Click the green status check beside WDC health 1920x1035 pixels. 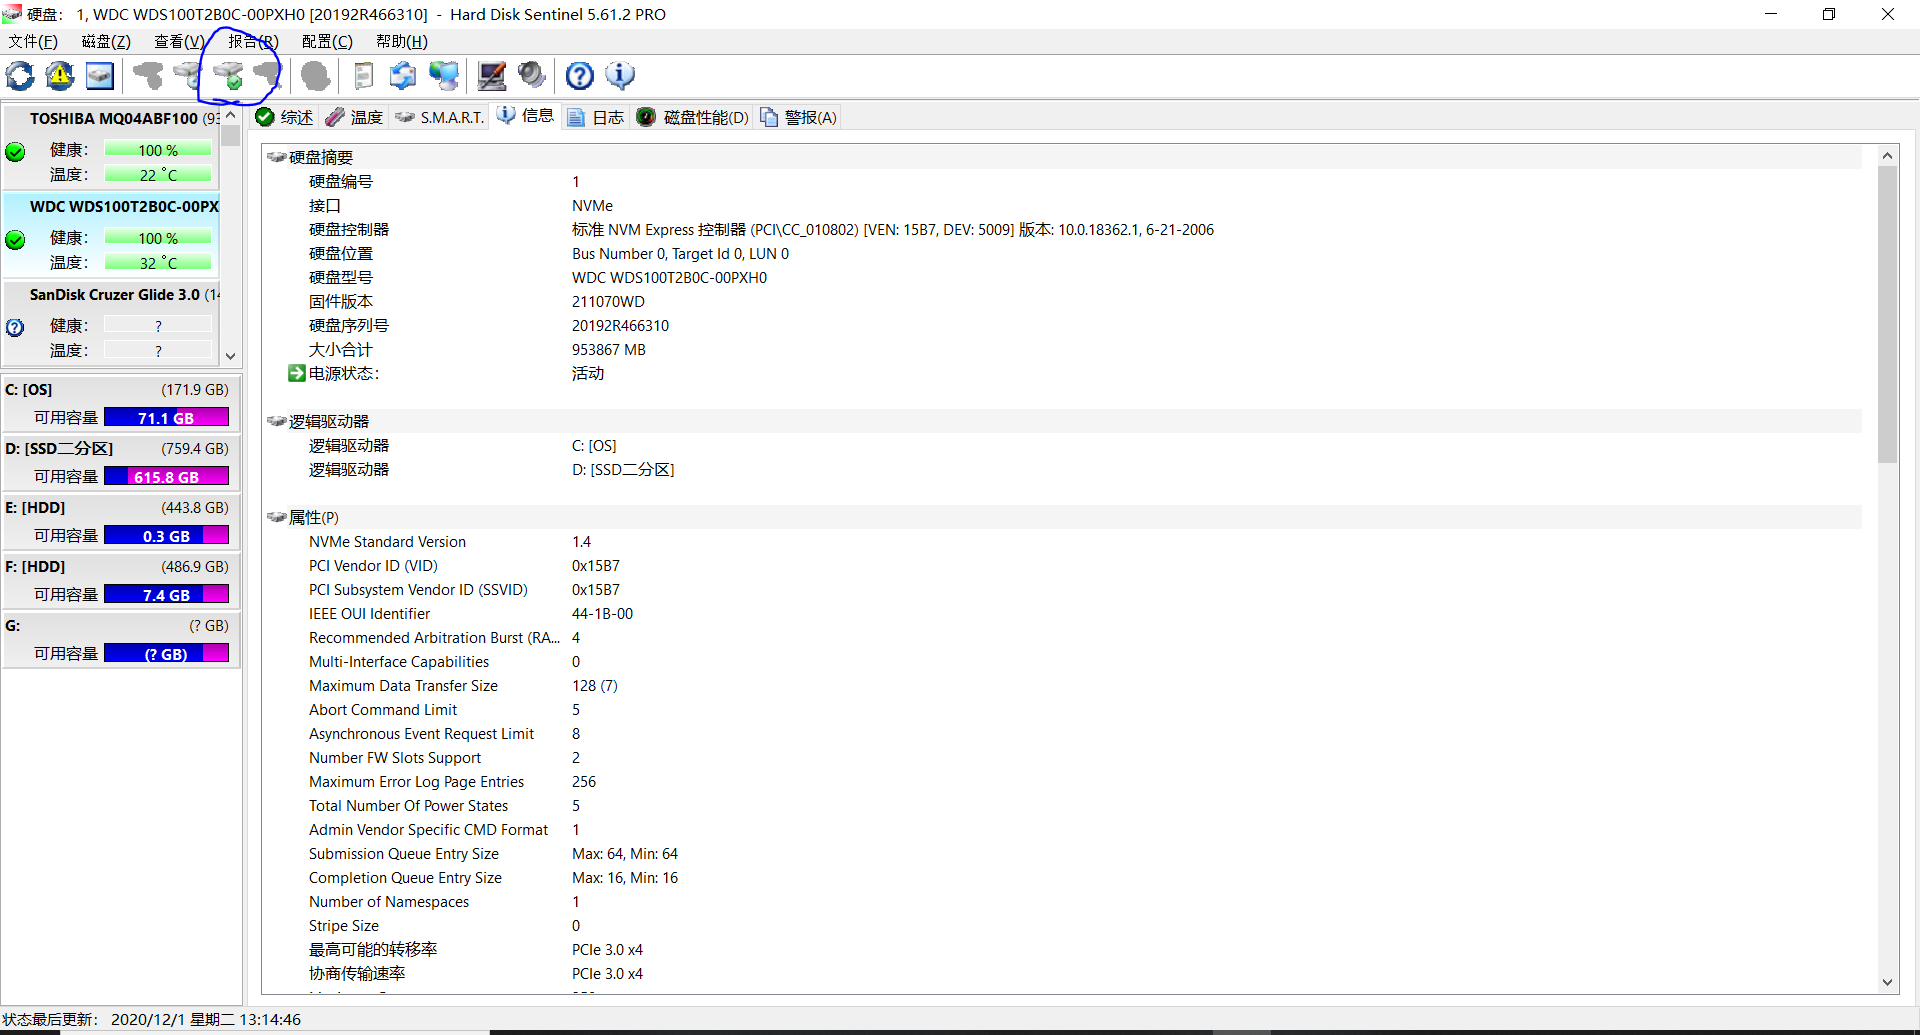point(15,240)
